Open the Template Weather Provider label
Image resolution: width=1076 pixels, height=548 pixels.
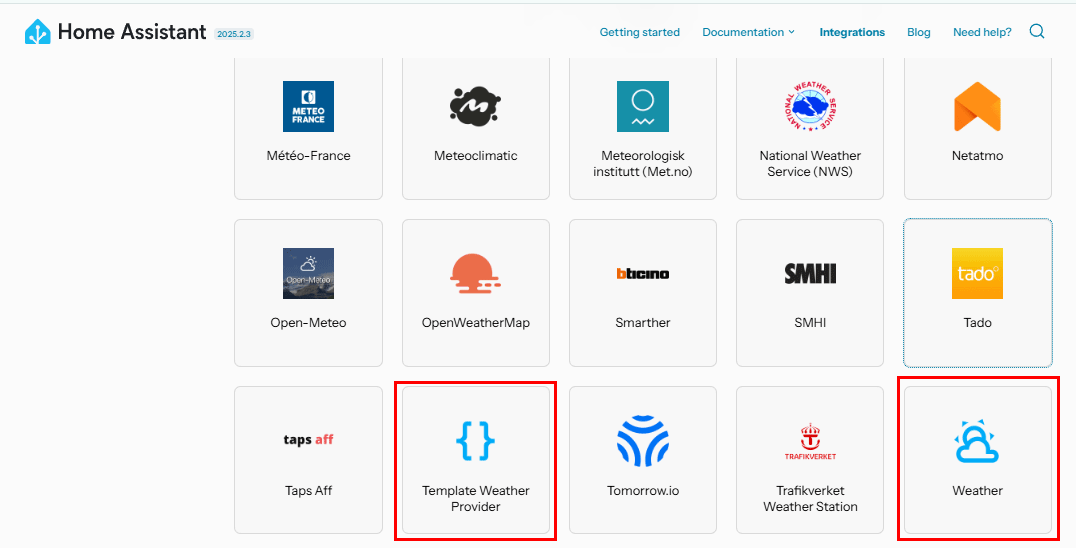coord(476,499)
